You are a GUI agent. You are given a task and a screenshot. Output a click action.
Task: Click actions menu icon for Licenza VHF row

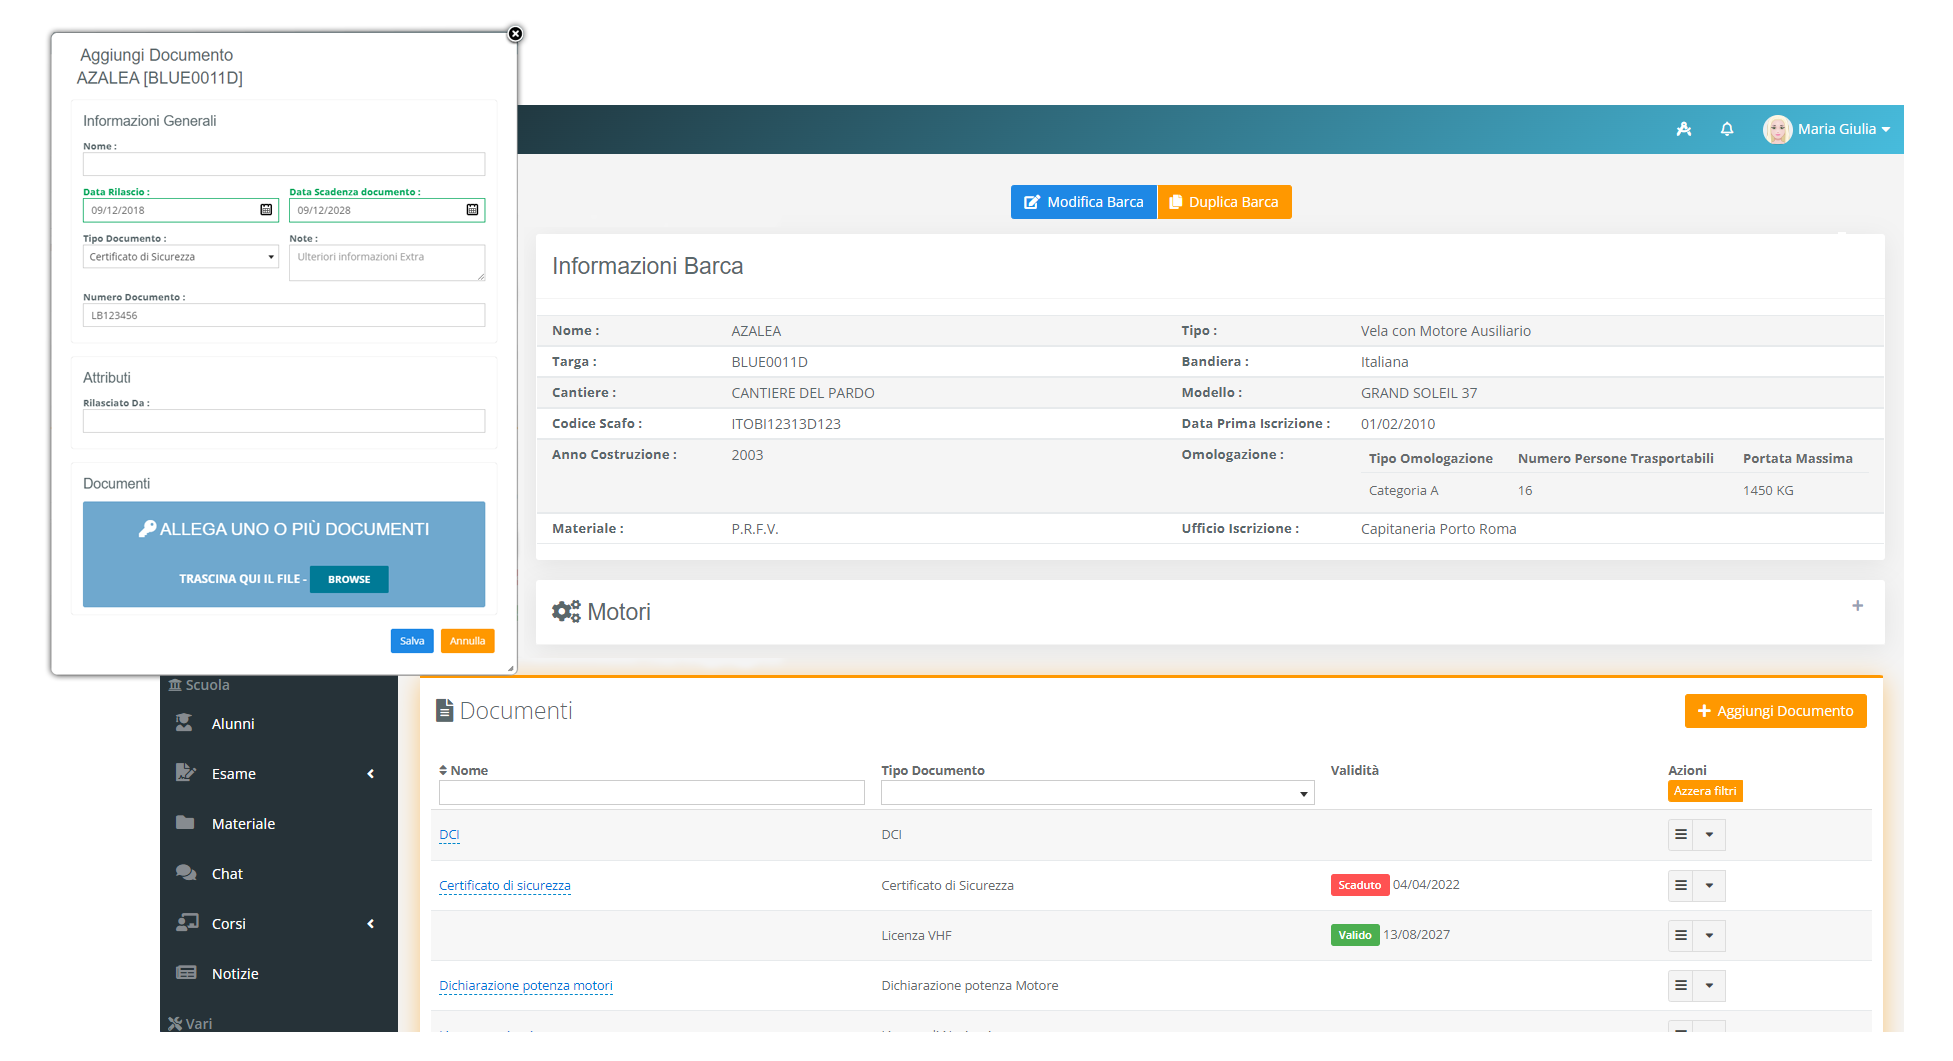tap(1681, 936)
